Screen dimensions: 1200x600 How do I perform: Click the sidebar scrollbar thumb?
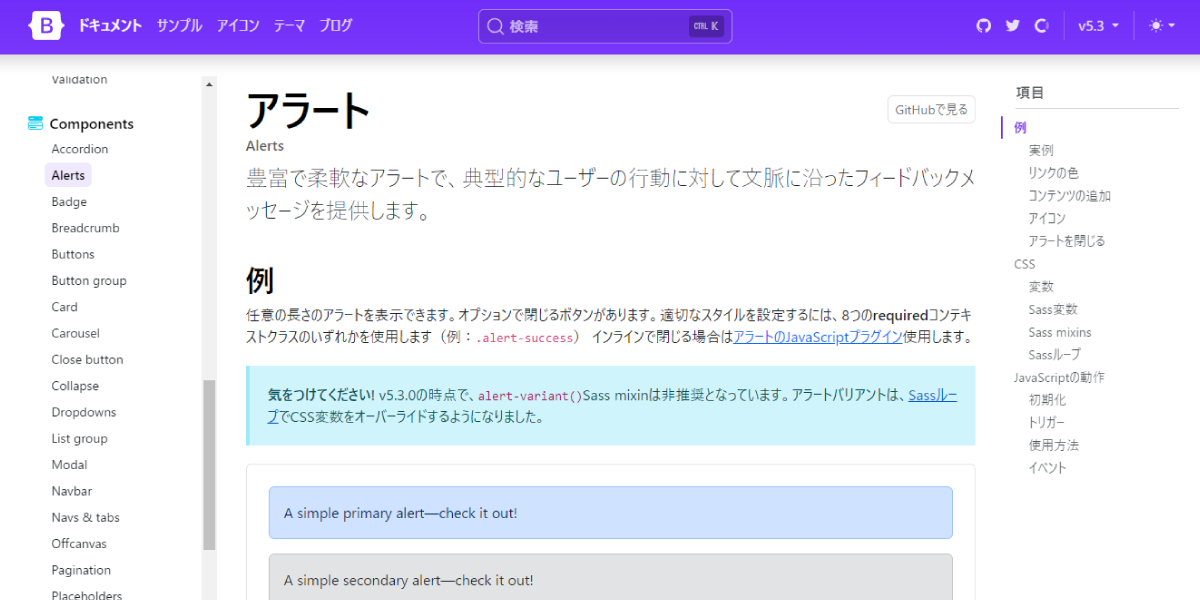coord(209,465)
